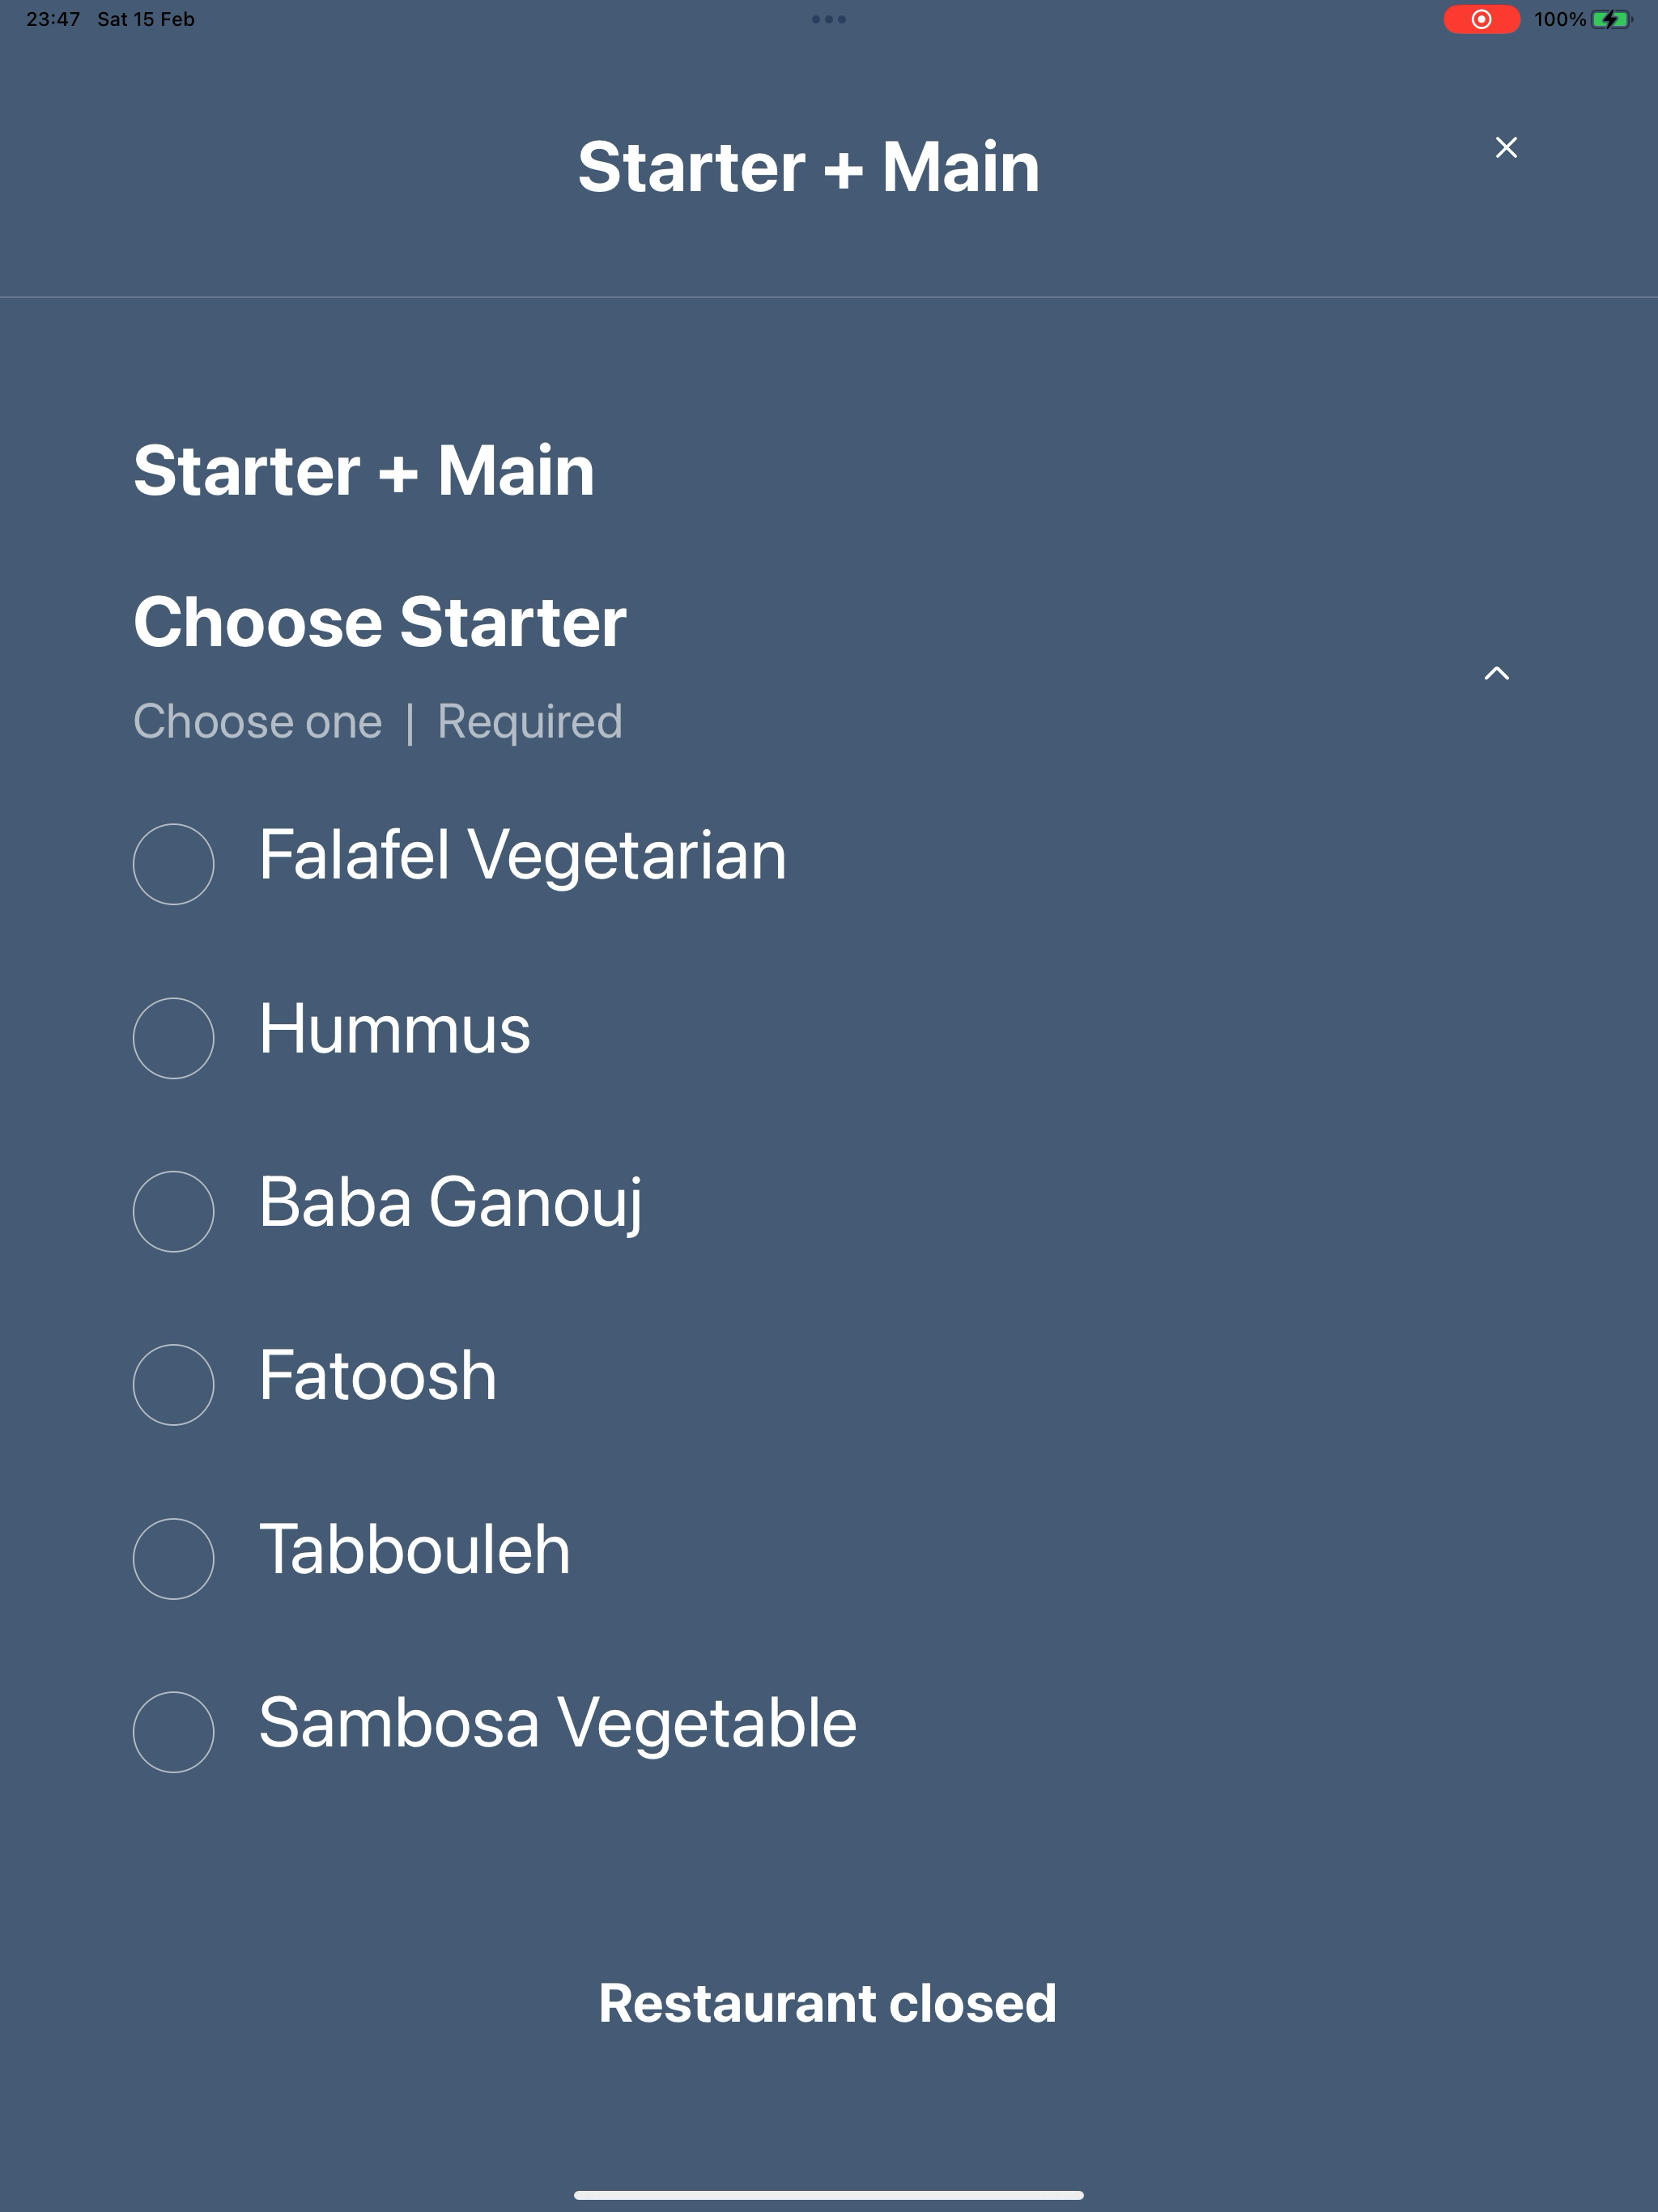Viewport: 1658px width, 2212px height.
Task: Select the Falafel Vegetarian radio button
Action: (173, 864)
